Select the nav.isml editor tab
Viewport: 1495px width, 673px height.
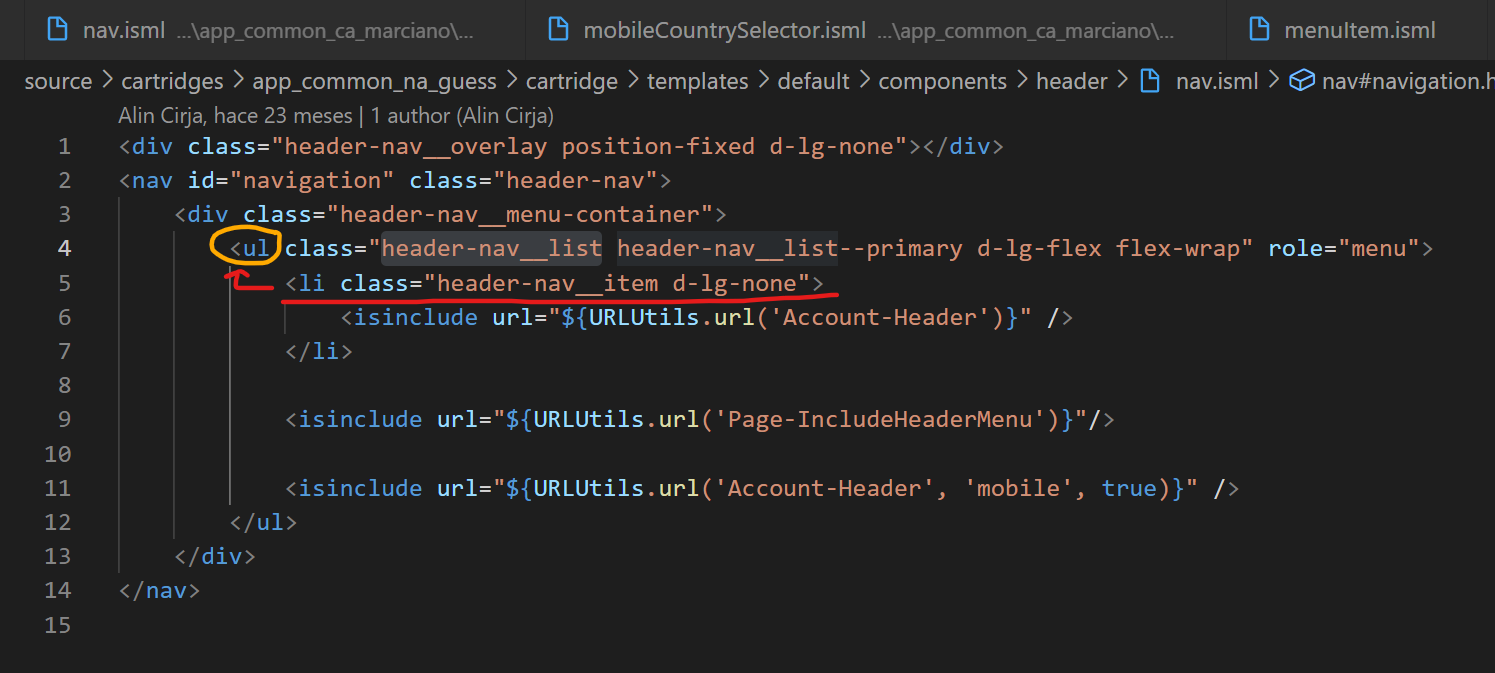click(125, 29)
